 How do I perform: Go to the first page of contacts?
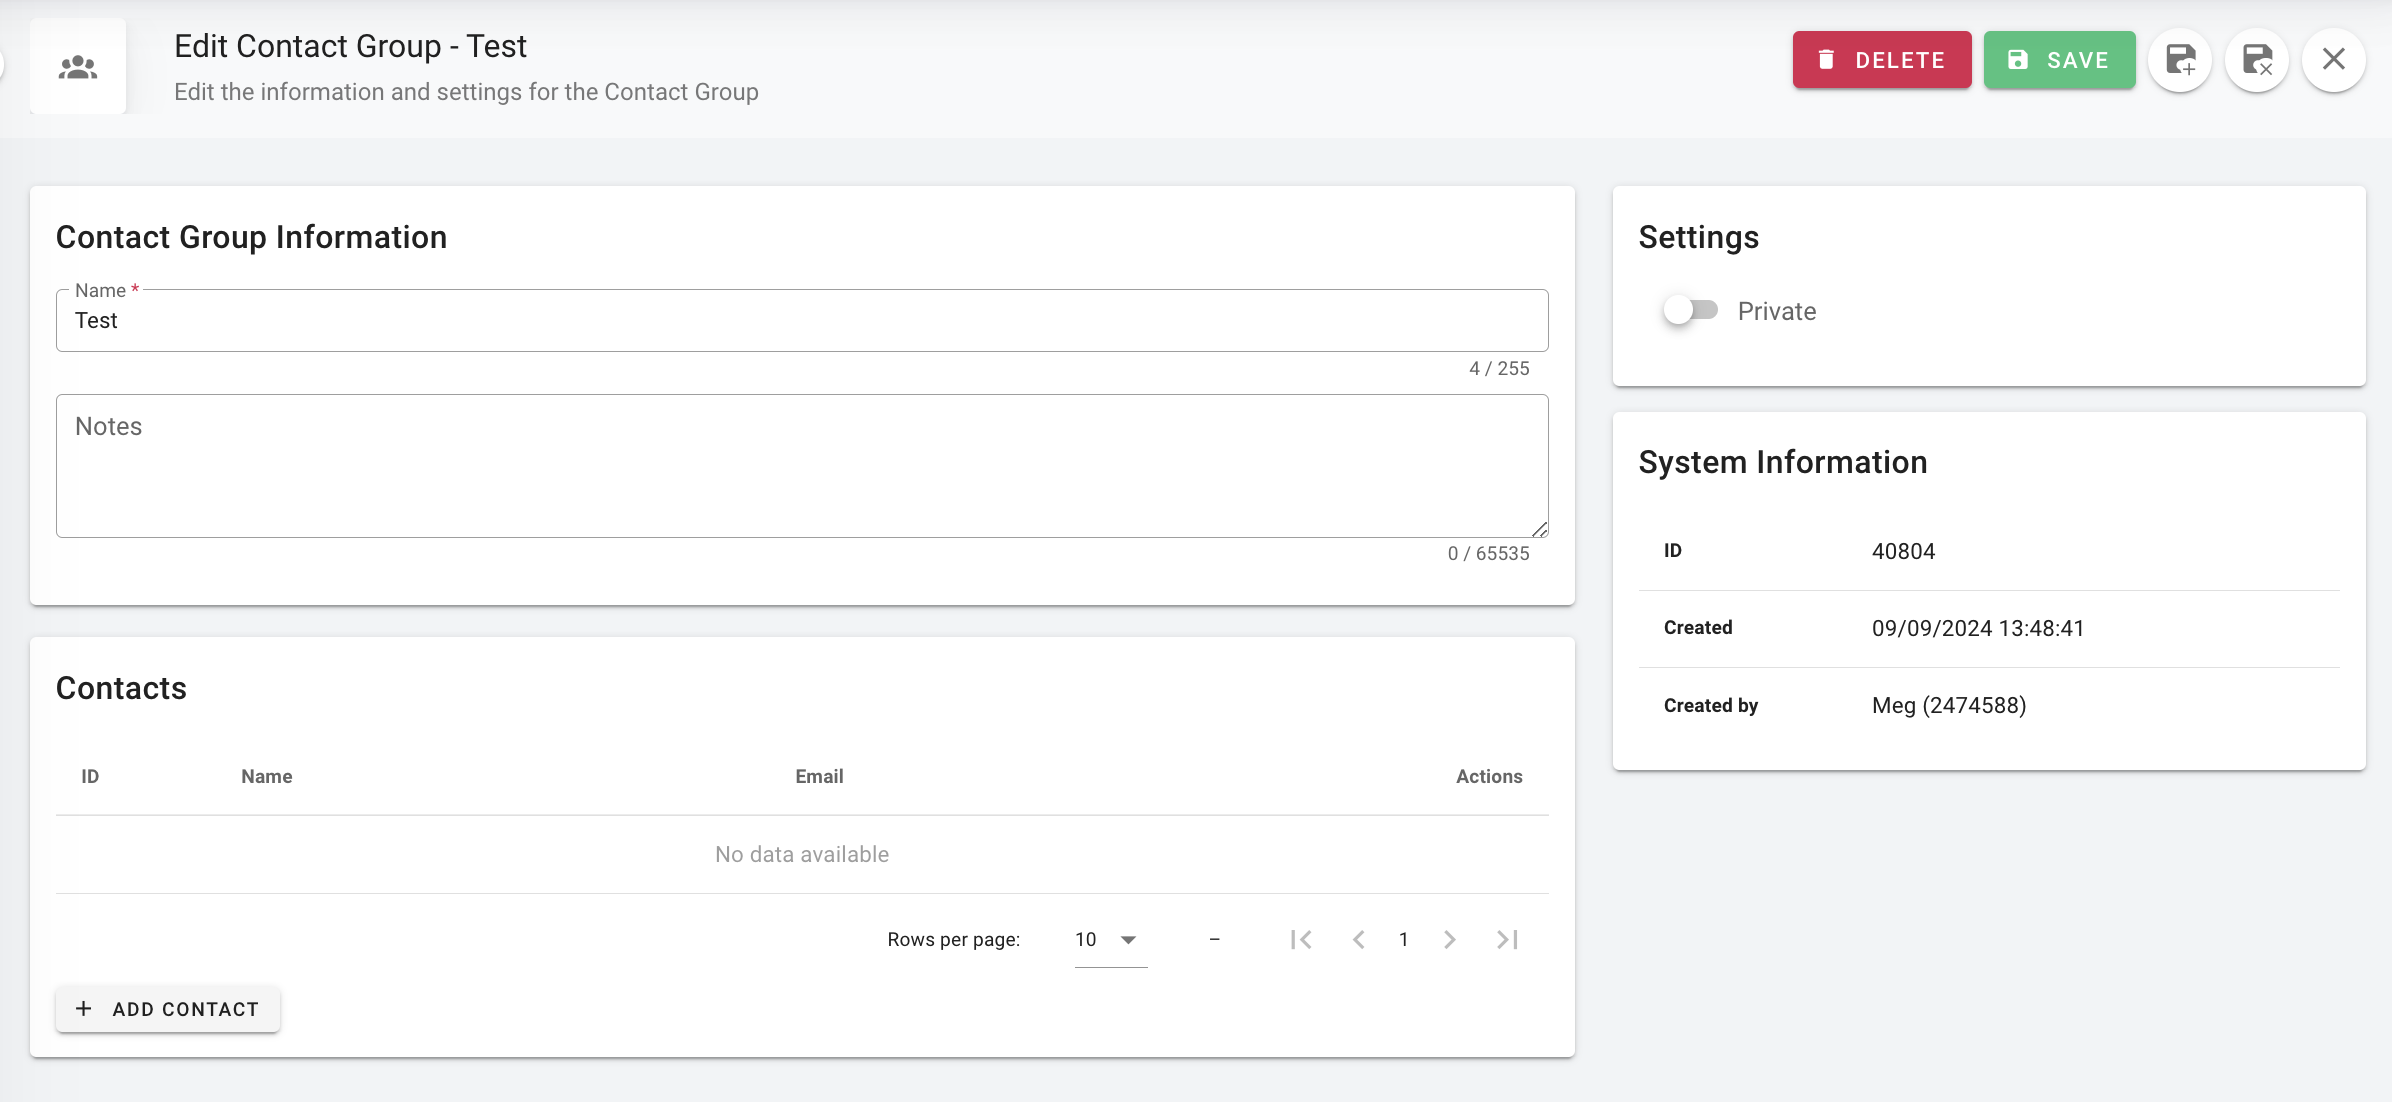[x=1301, y=939]
